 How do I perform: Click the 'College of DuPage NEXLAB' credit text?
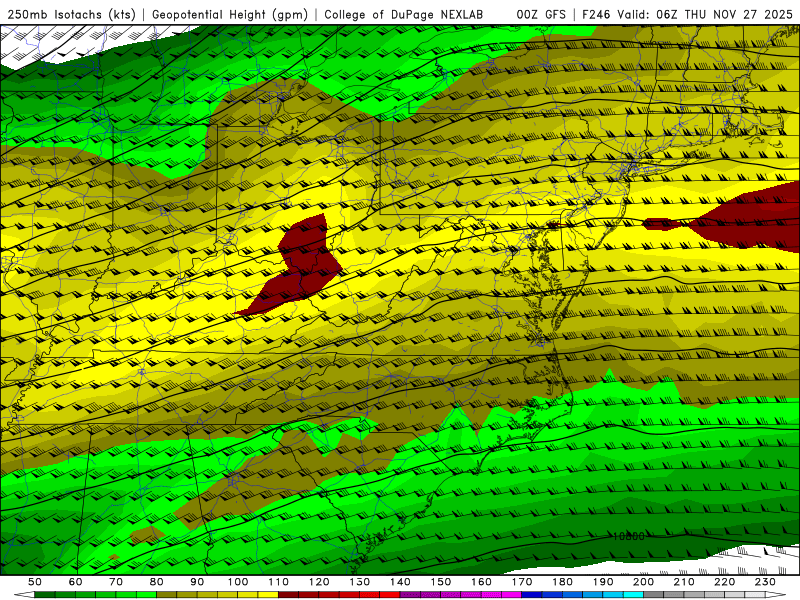404,14
